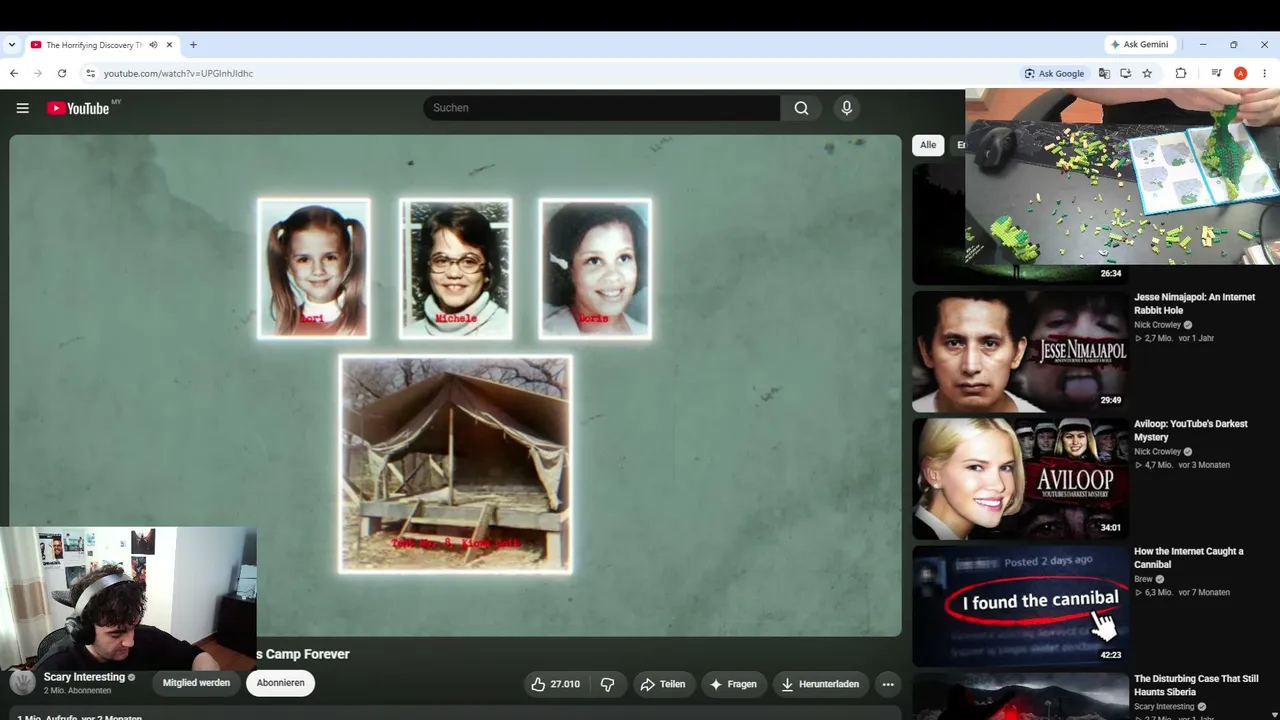This screenshot has height=720, width=1280.
Task: Click the video title ending Camp Forever
Action: click(303, 654)
